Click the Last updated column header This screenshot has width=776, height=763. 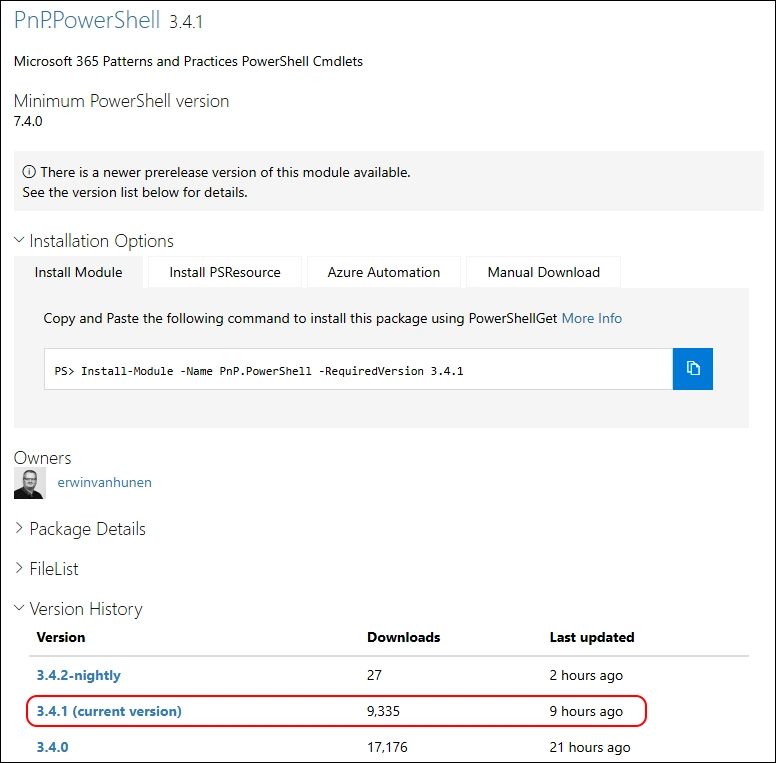tap(592, 637)
